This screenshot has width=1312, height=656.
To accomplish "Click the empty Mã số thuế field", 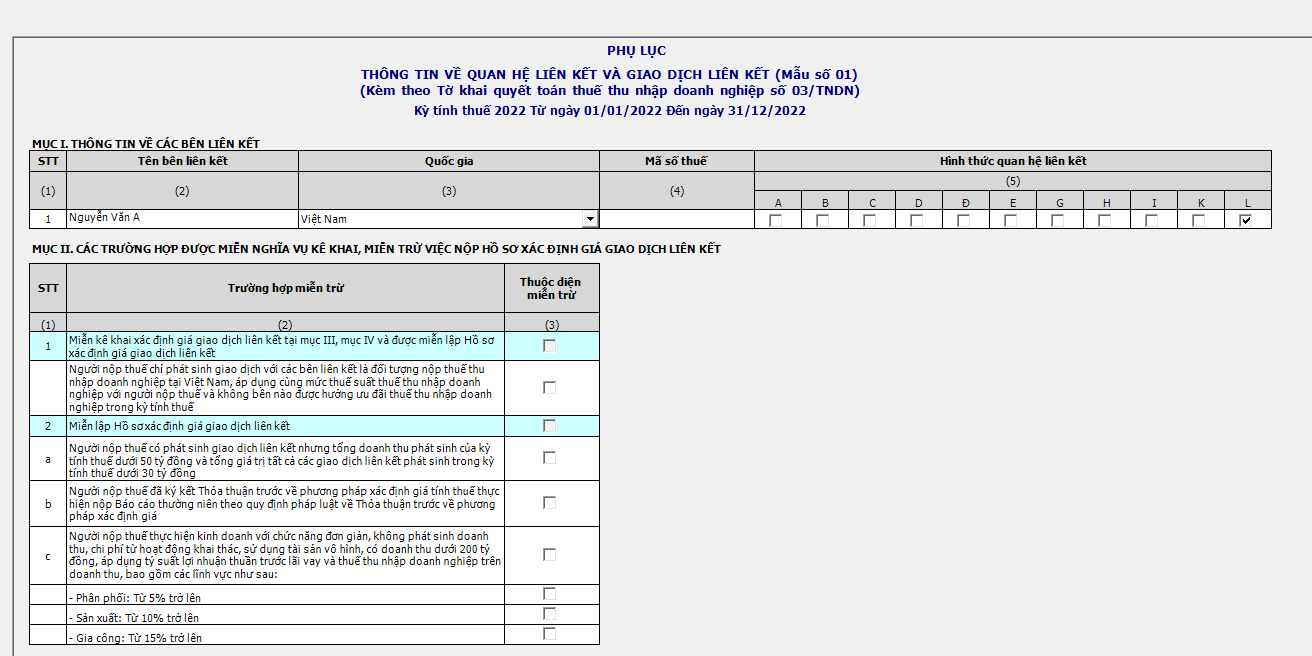I will pos(676,219).
